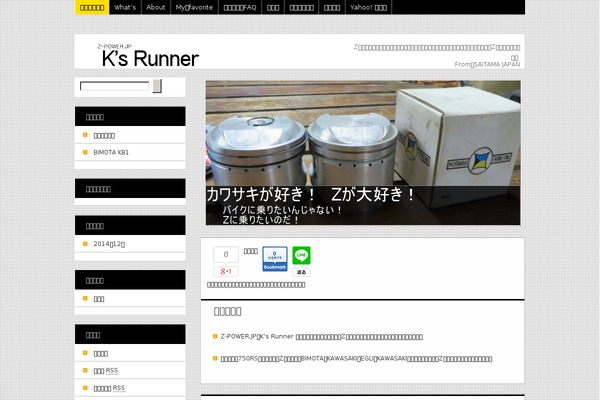Image resolution: width=600 pixels, height=400 pixels.
Task: Click the share count bubble showing 0
Action: pos(226,255)
